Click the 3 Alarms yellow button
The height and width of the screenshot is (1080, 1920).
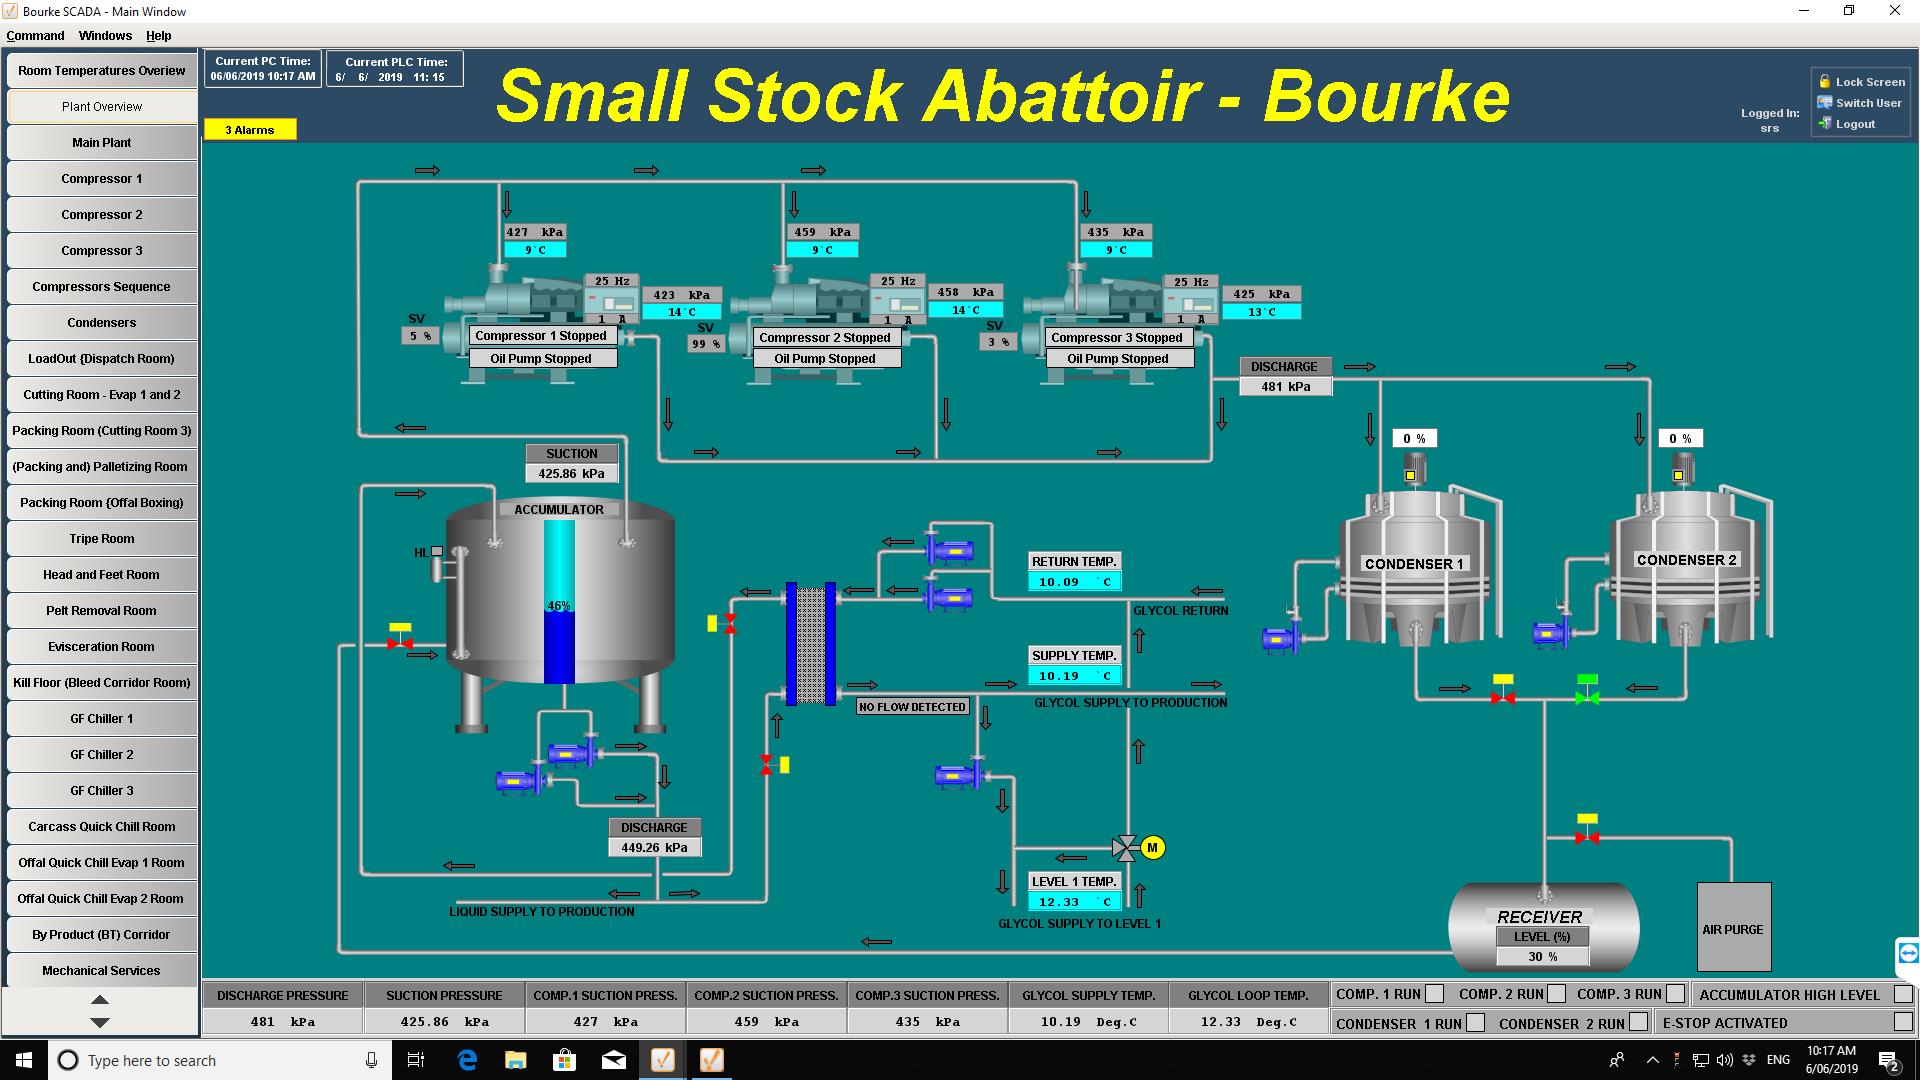point(250,130)
